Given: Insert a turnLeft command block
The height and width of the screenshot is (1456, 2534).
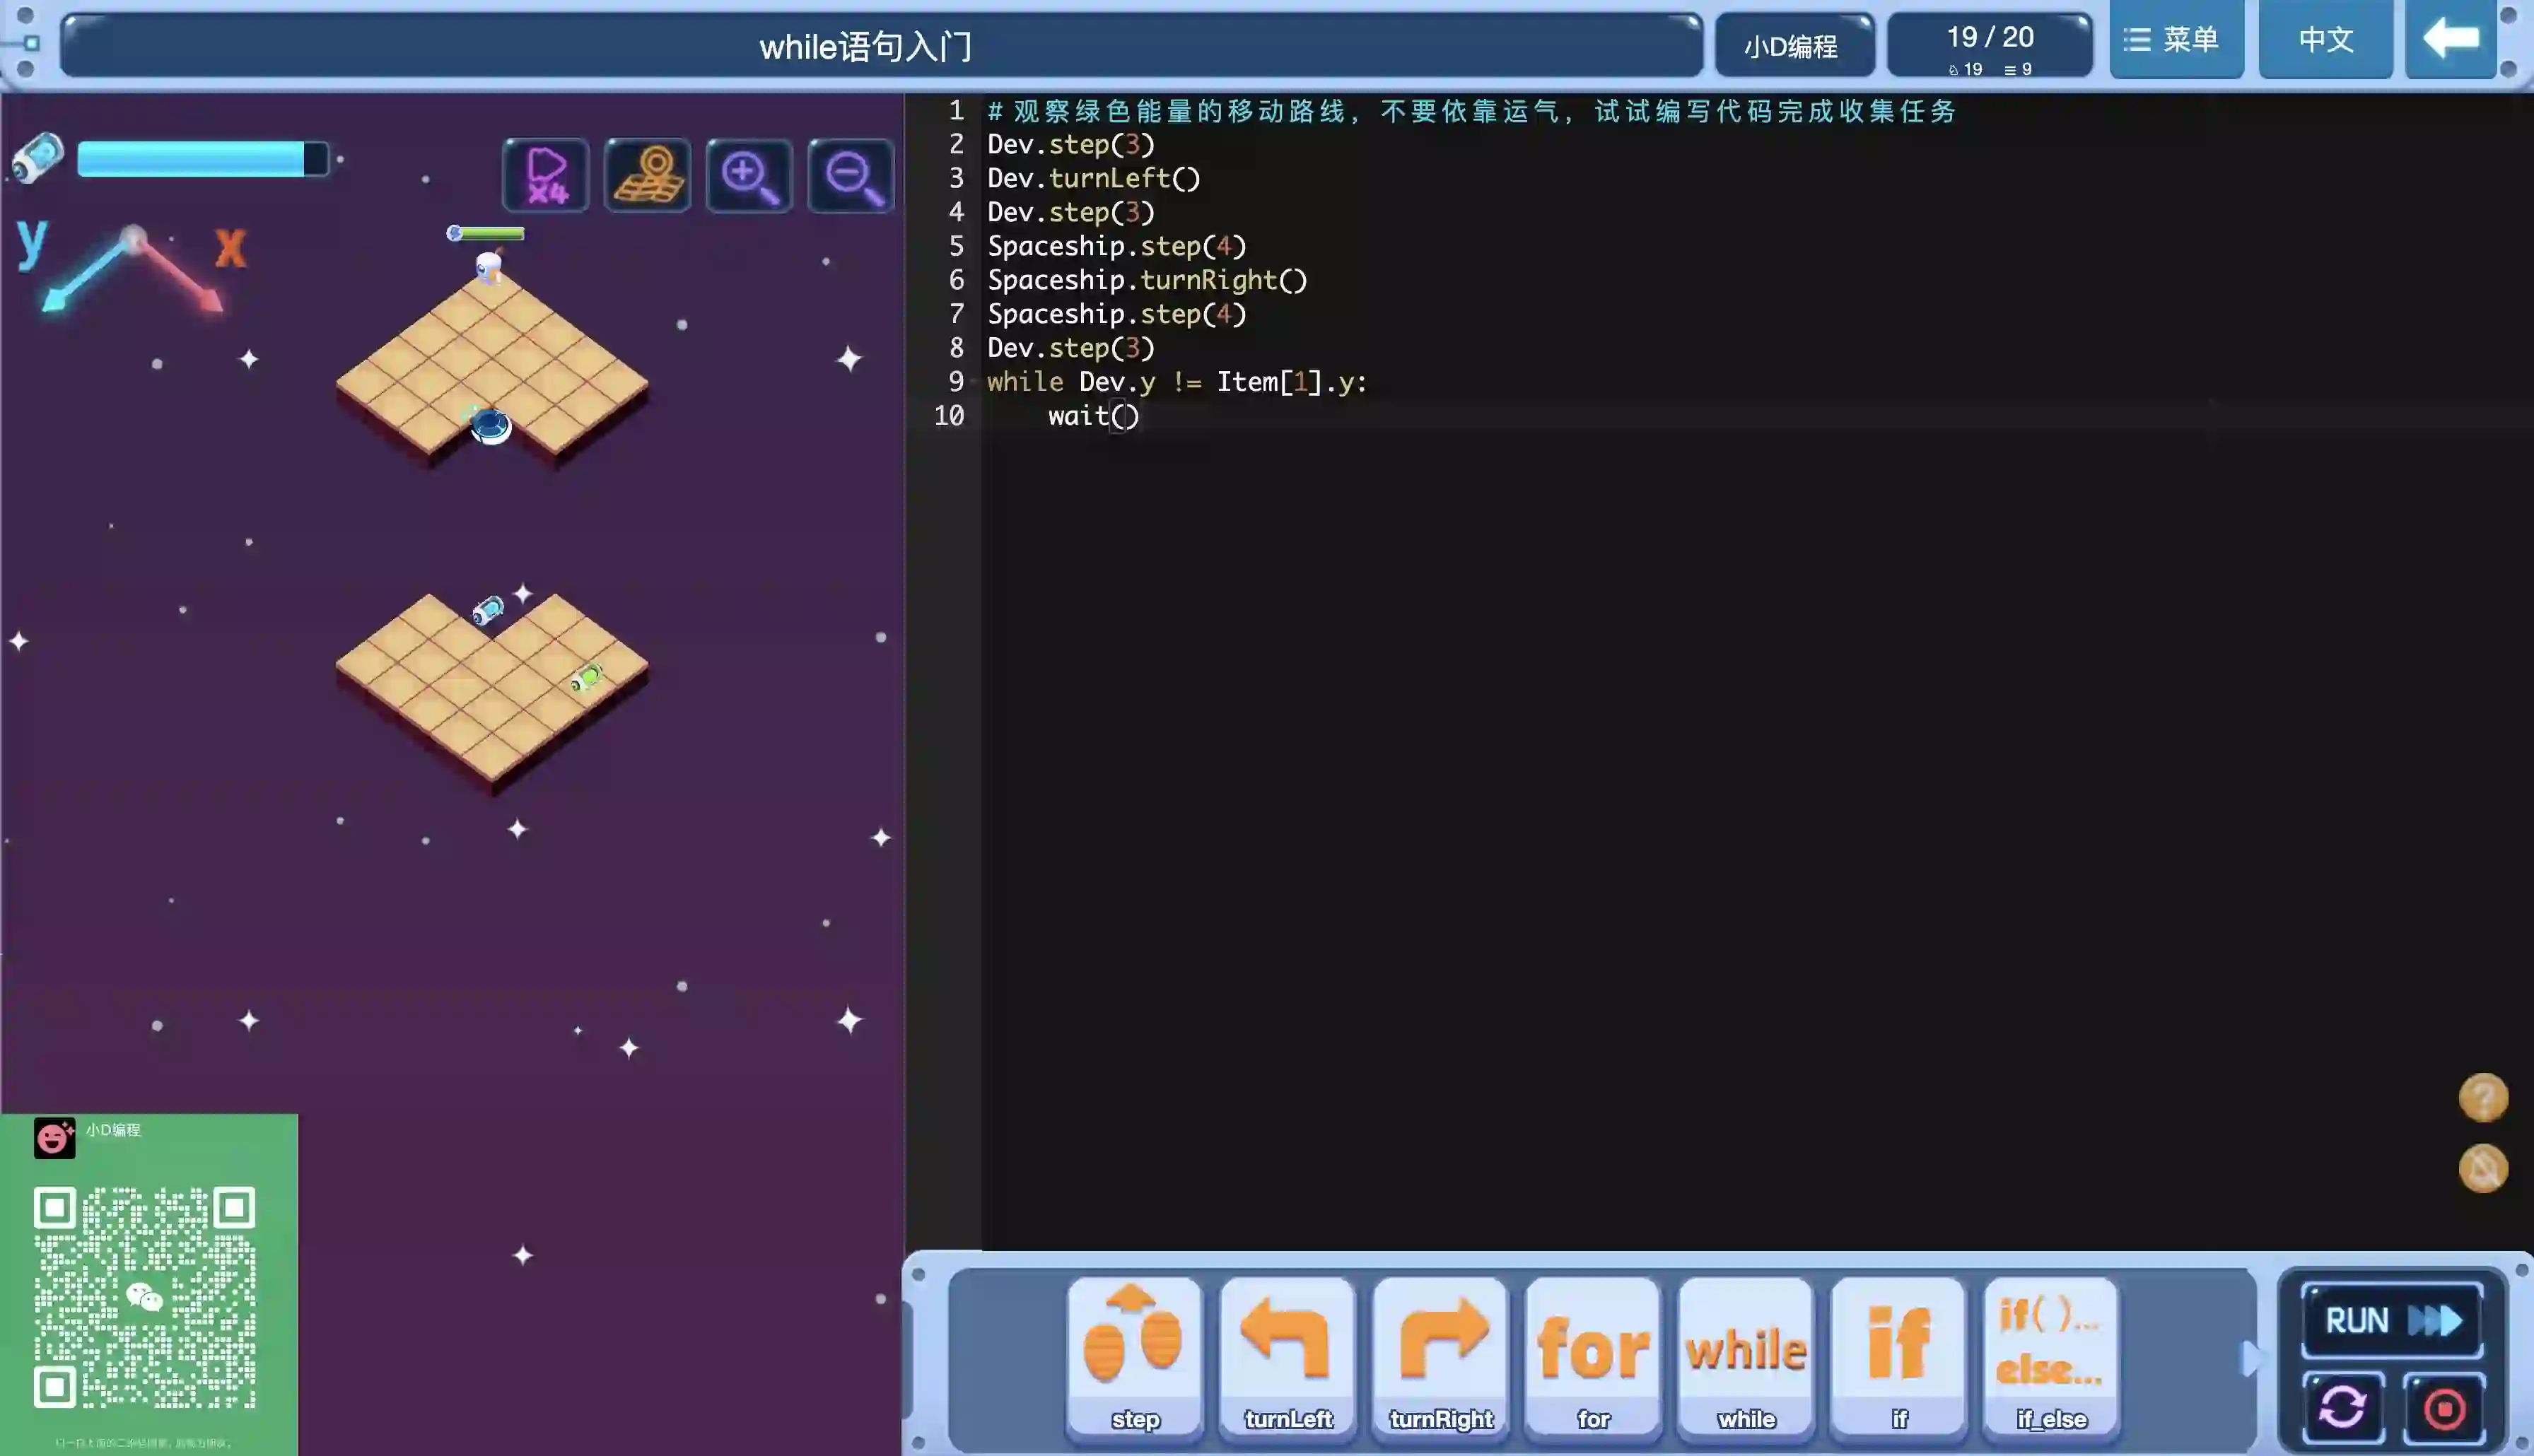Looking at the screenshot, I should click(1287, 1356).
